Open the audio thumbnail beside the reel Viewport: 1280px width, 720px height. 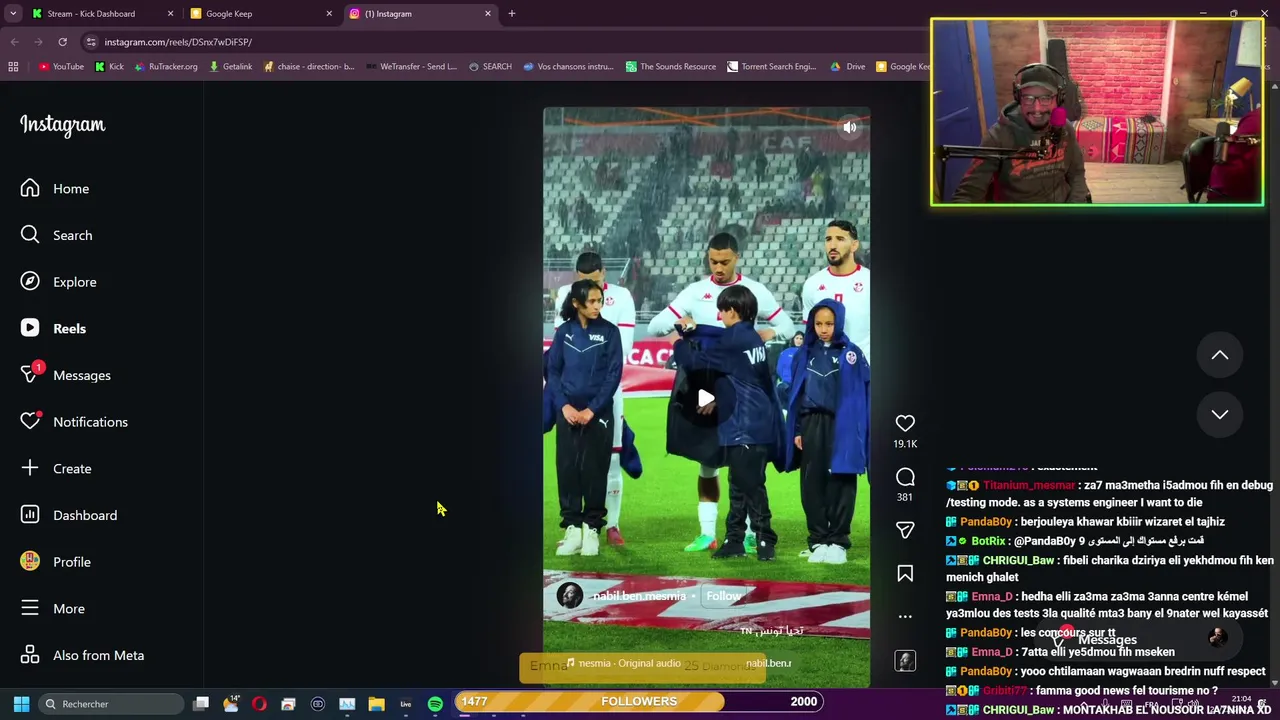coord(905,661)
